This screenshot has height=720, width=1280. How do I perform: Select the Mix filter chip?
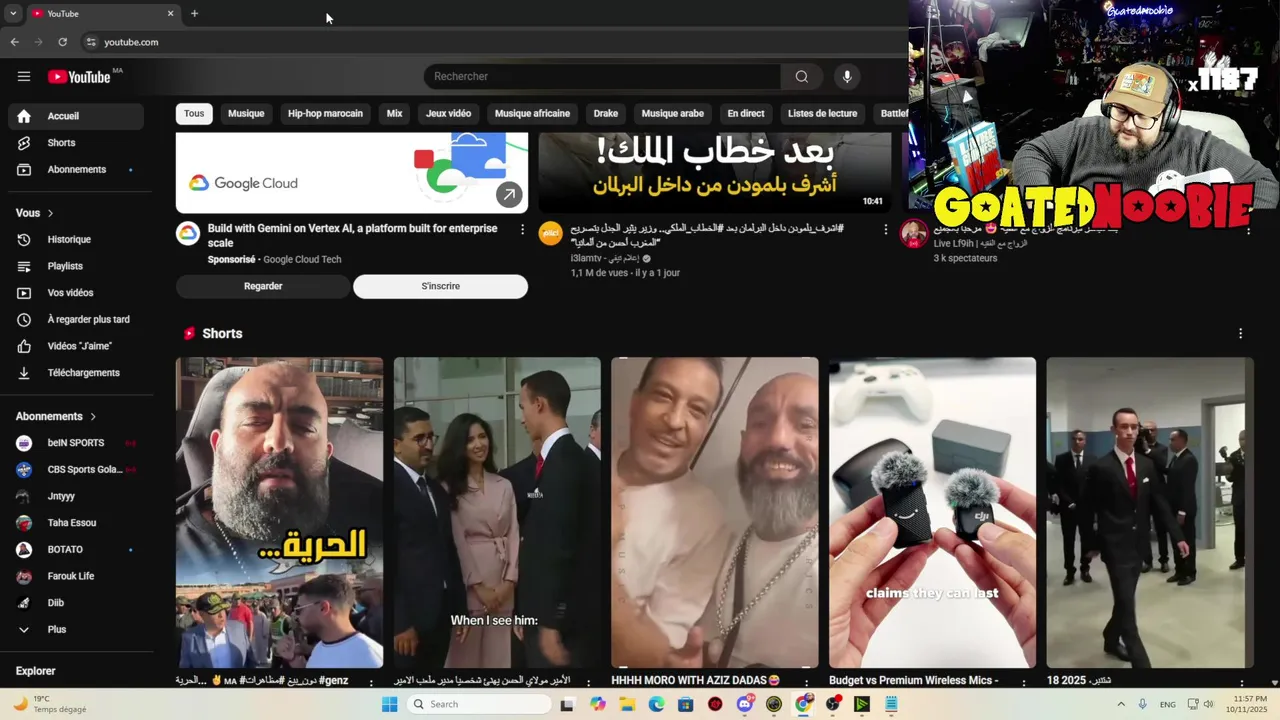394,114
